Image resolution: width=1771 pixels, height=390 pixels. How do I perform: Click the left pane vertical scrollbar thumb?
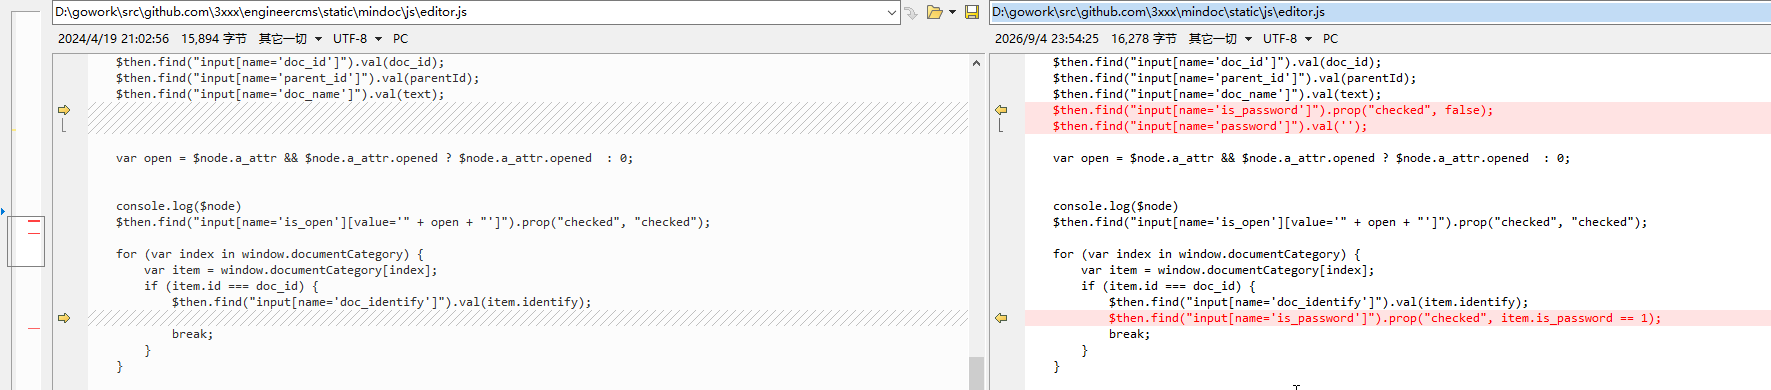[976, 373]
